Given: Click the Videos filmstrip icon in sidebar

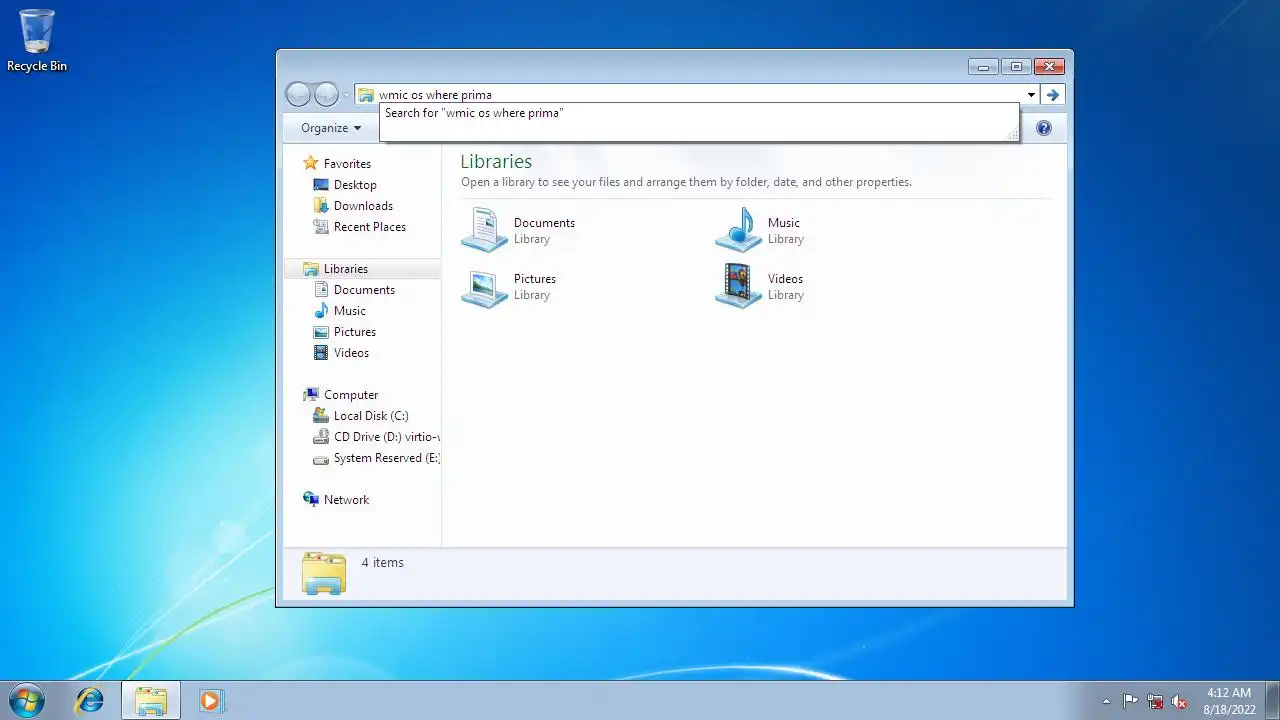Looking at the screenshot, I should (x=321, y=353).
